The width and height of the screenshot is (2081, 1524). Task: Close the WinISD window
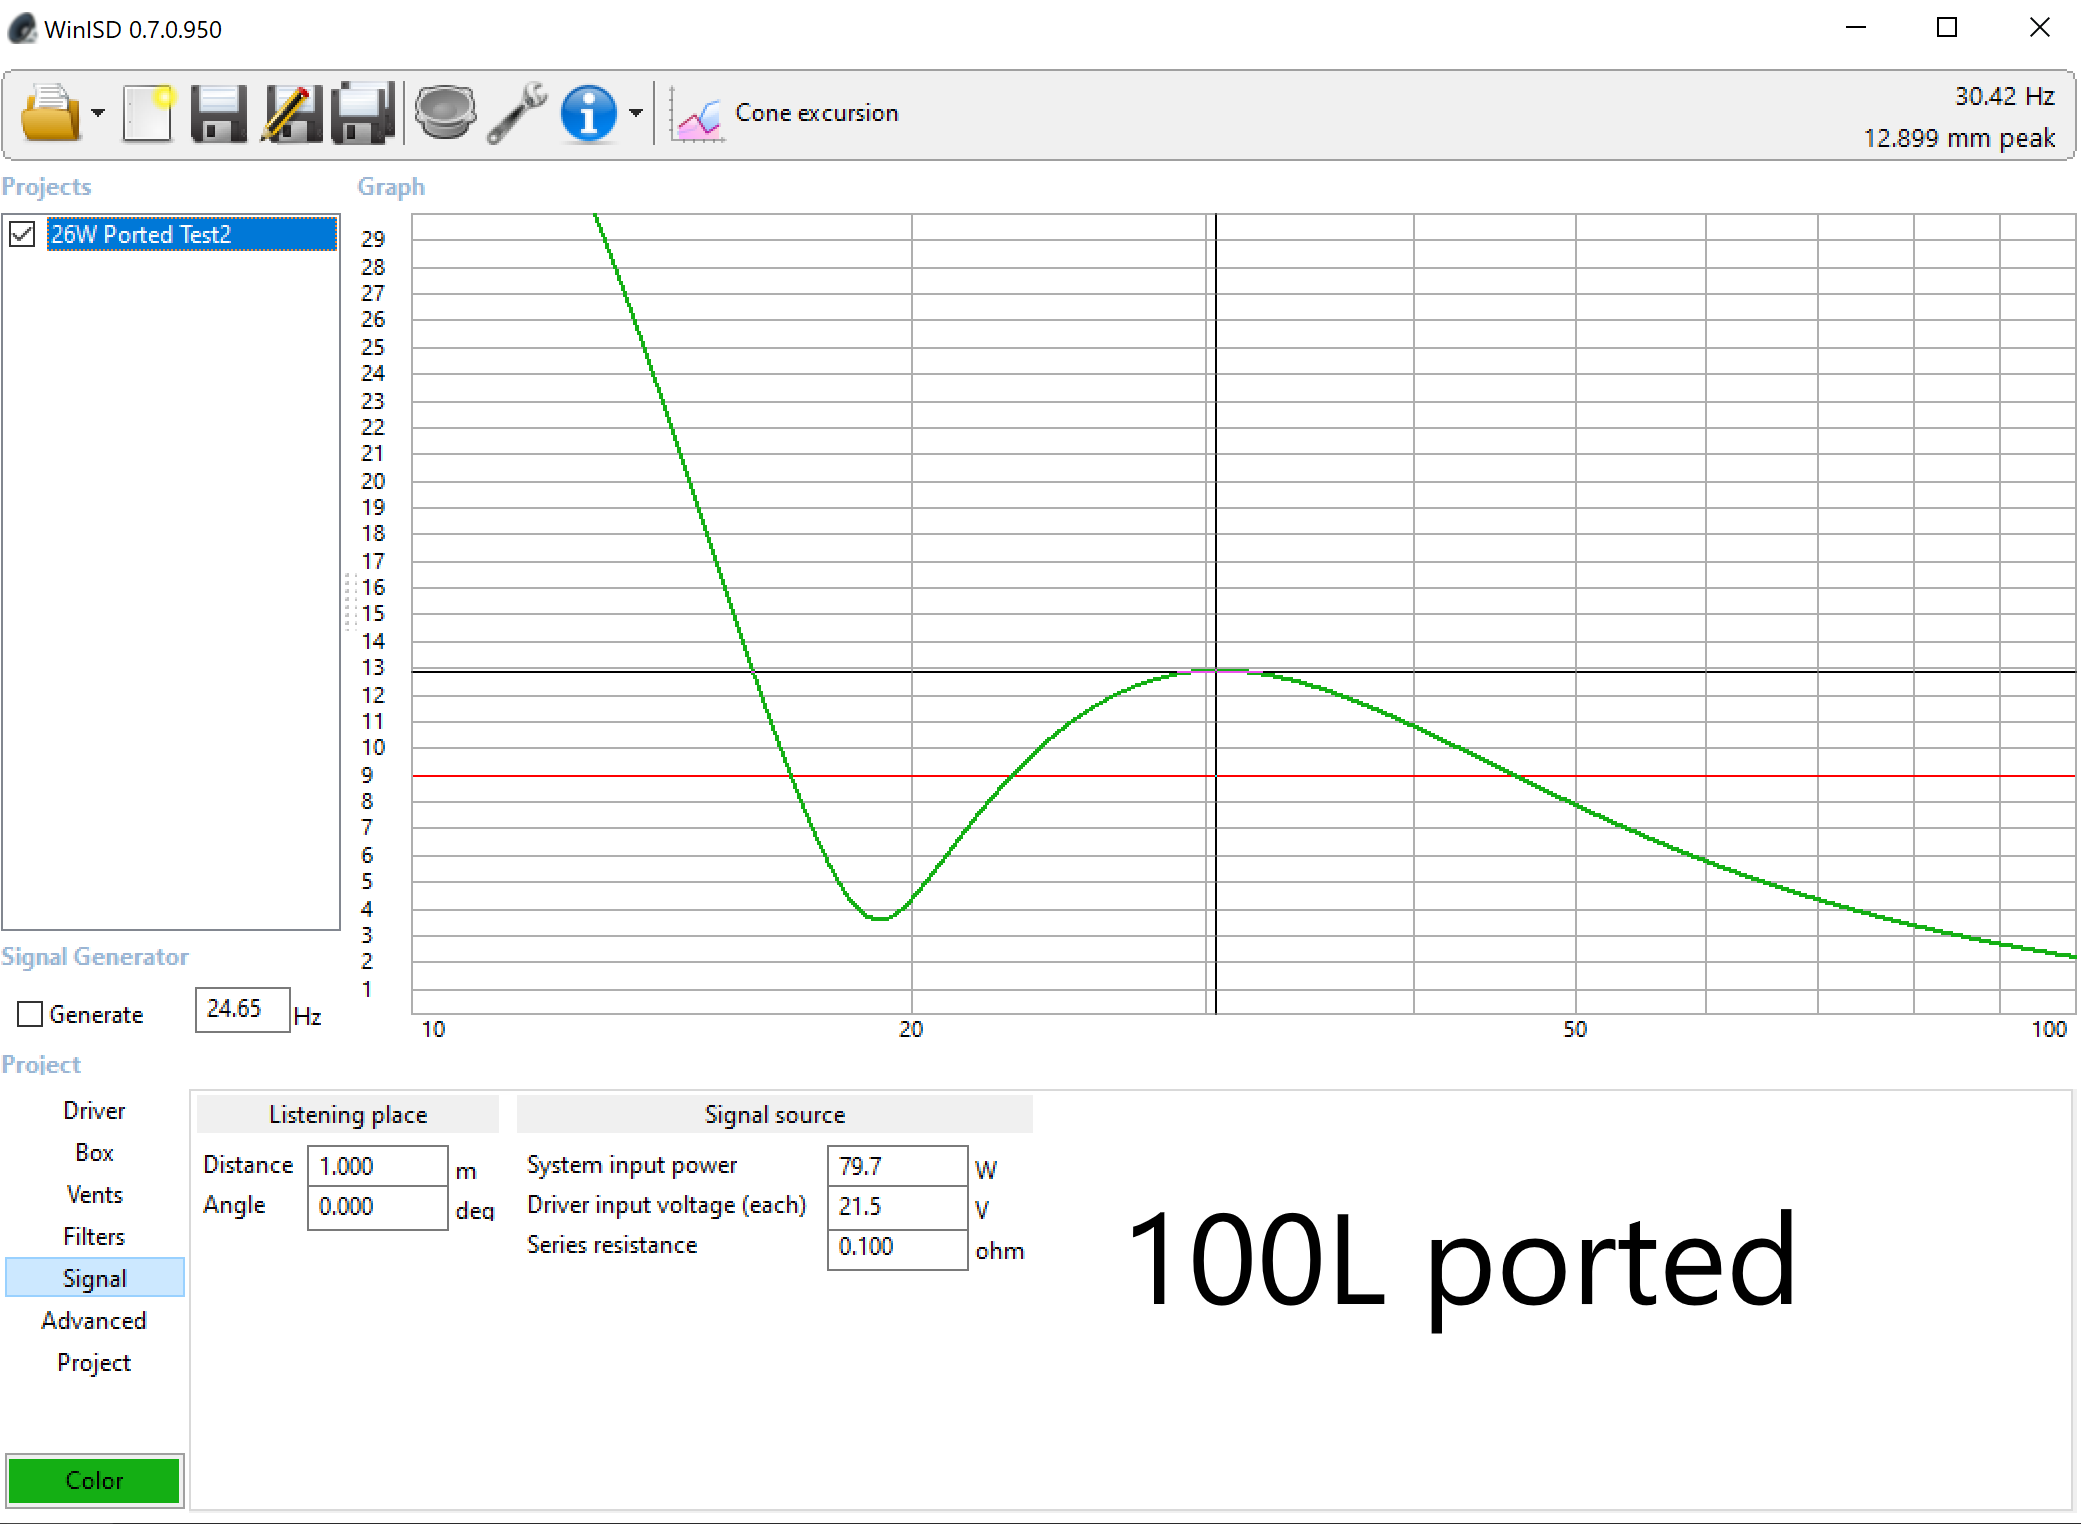pyautogui.click(x=2040, y=28)
